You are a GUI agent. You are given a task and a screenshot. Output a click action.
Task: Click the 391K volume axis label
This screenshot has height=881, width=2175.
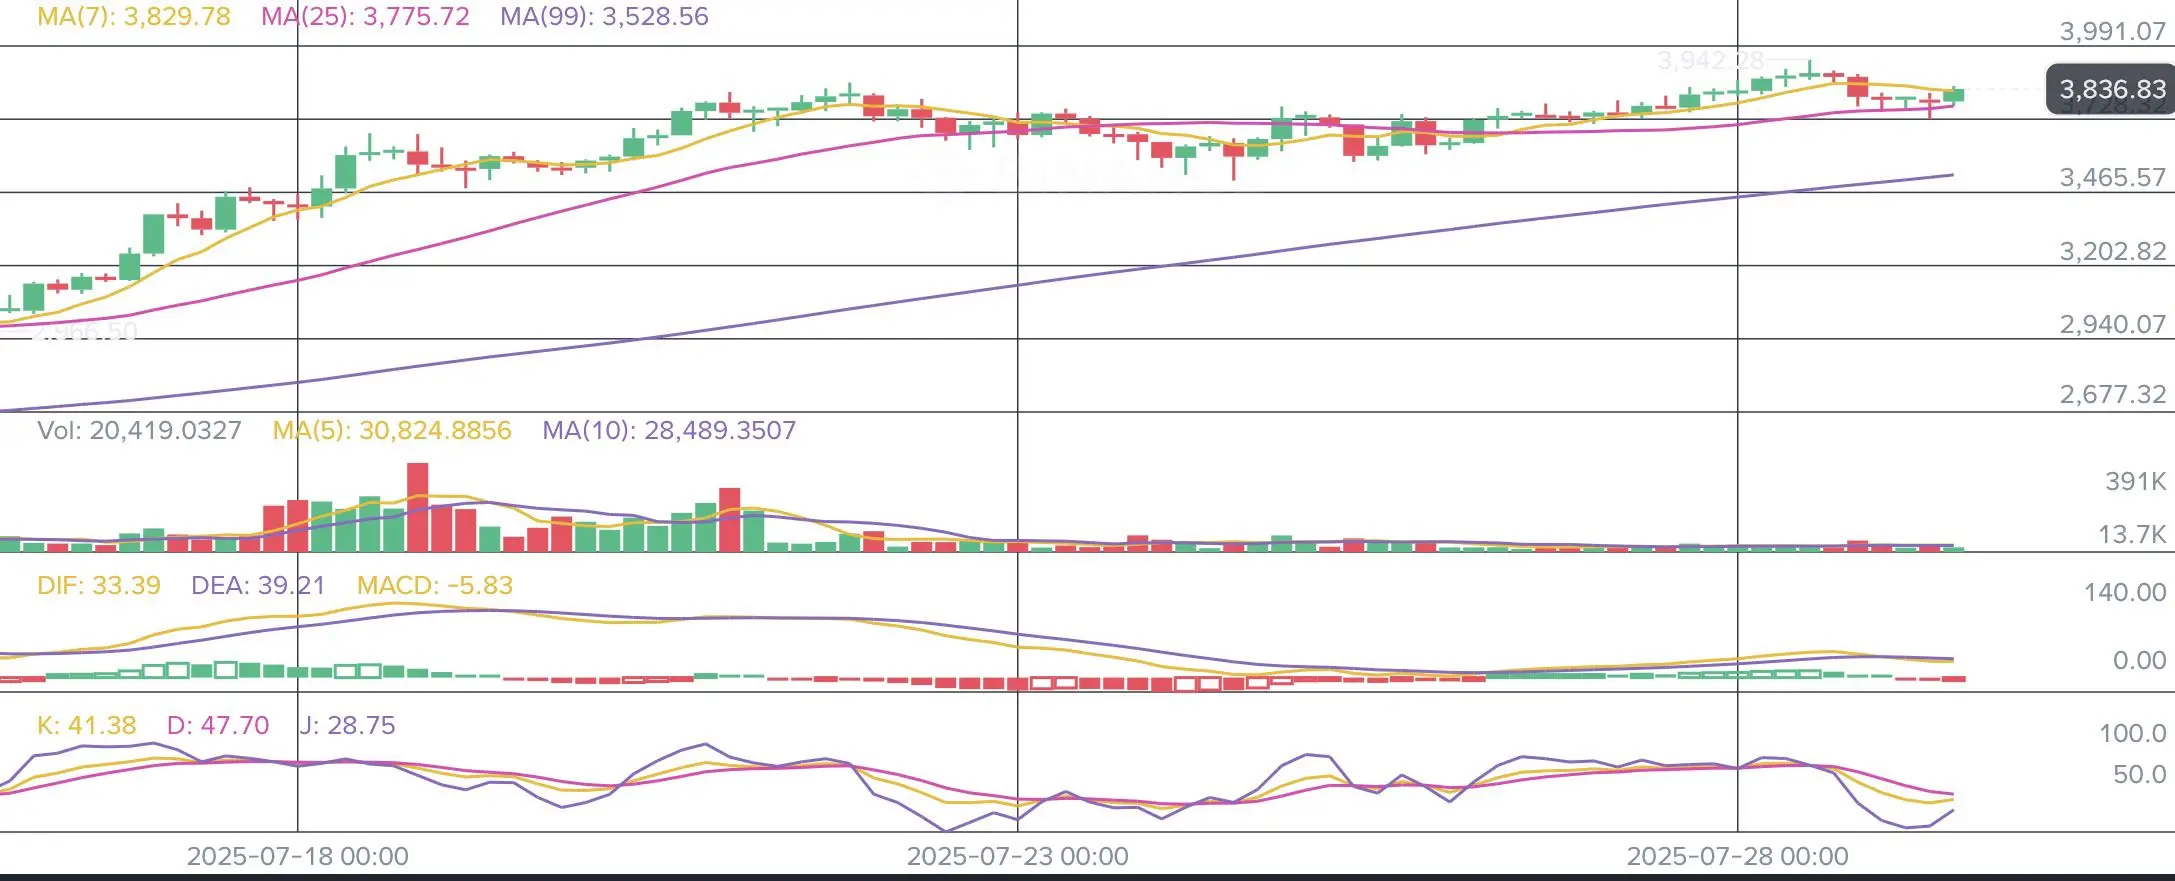click(2135, 481)
